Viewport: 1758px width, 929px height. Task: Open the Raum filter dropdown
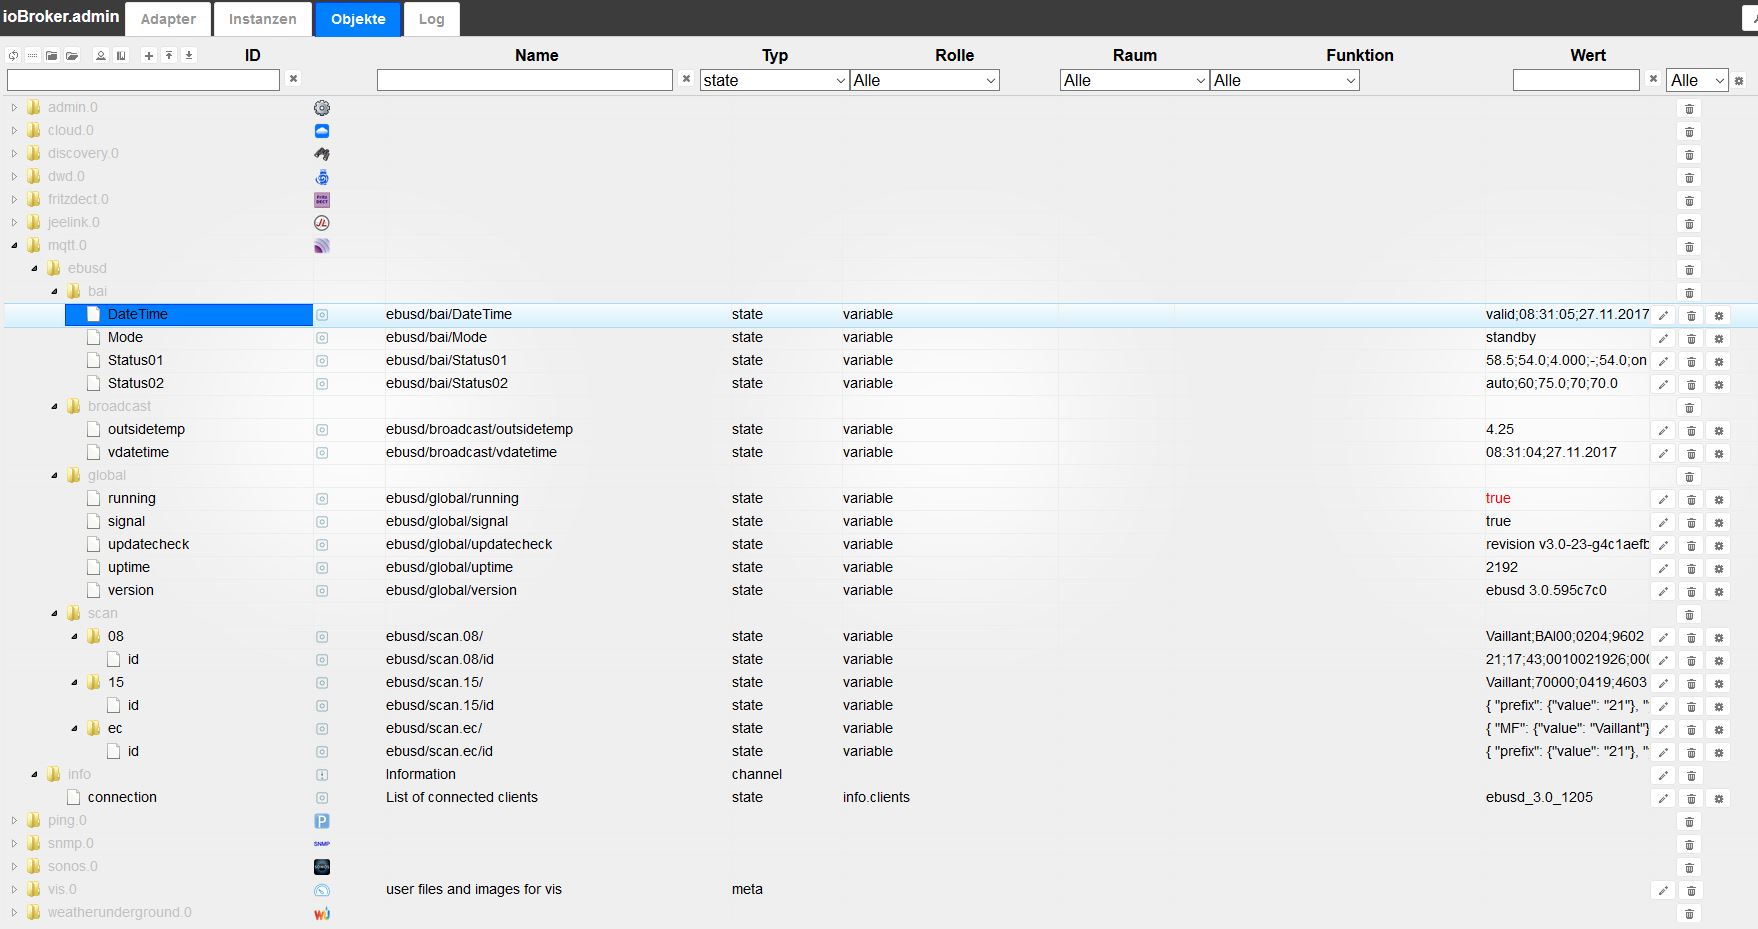point(1134,80)
